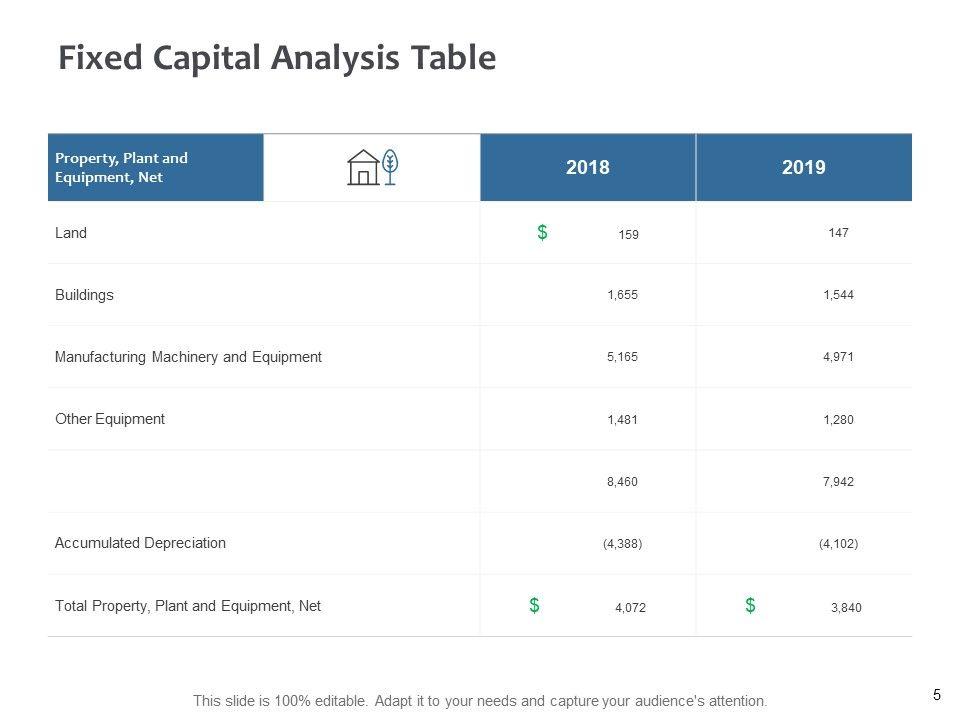Select the '100% editable' footer text
Screen dimensions: 960x720
[480, 701]
